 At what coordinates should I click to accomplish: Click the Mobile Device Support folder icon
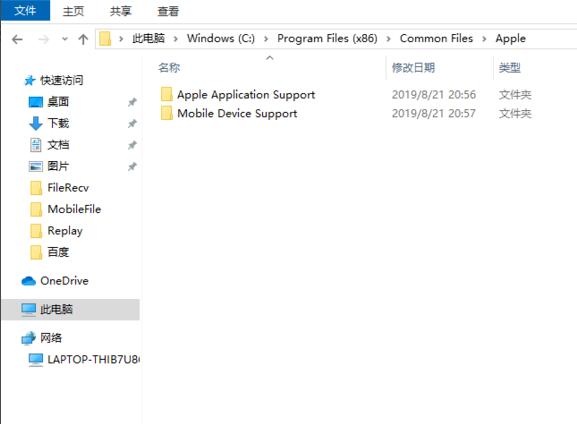[166, 113]
